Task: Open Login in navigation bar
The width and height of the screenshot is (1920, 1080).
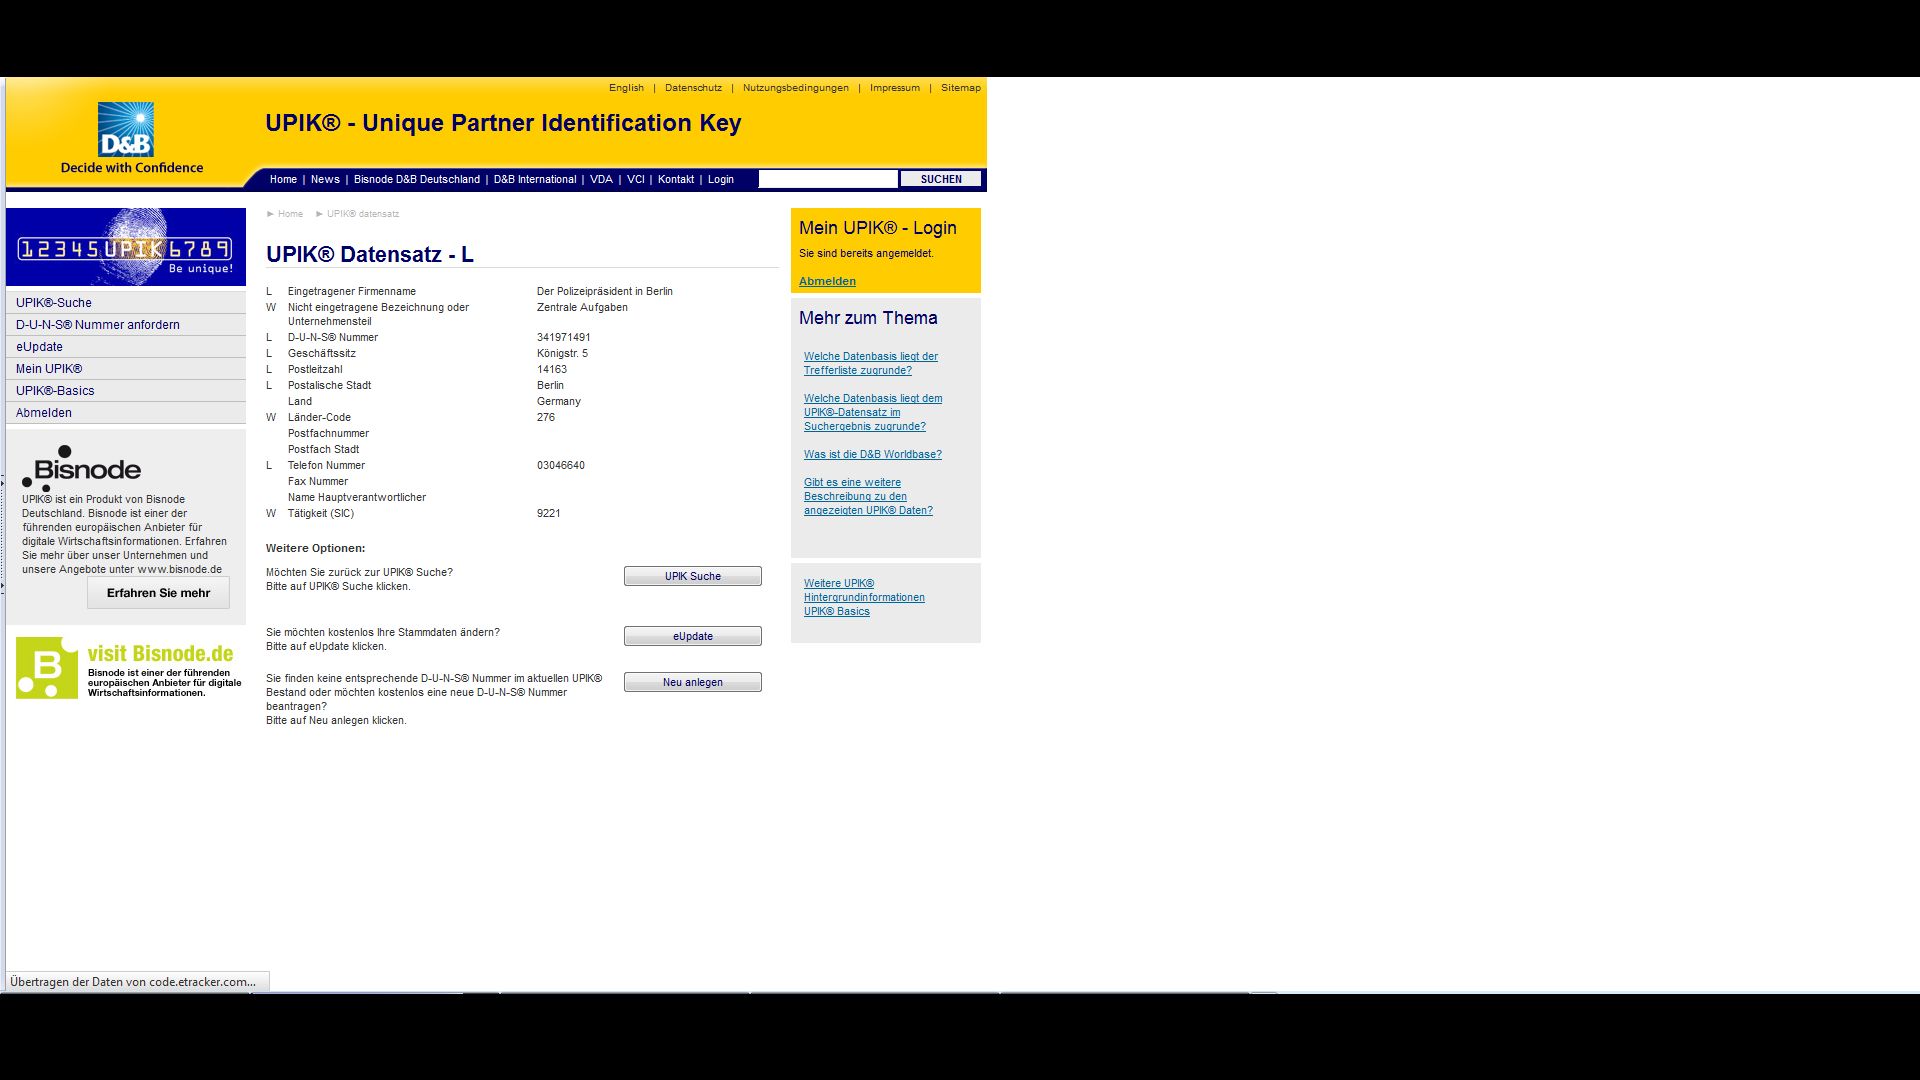Action: coord(721,180)
